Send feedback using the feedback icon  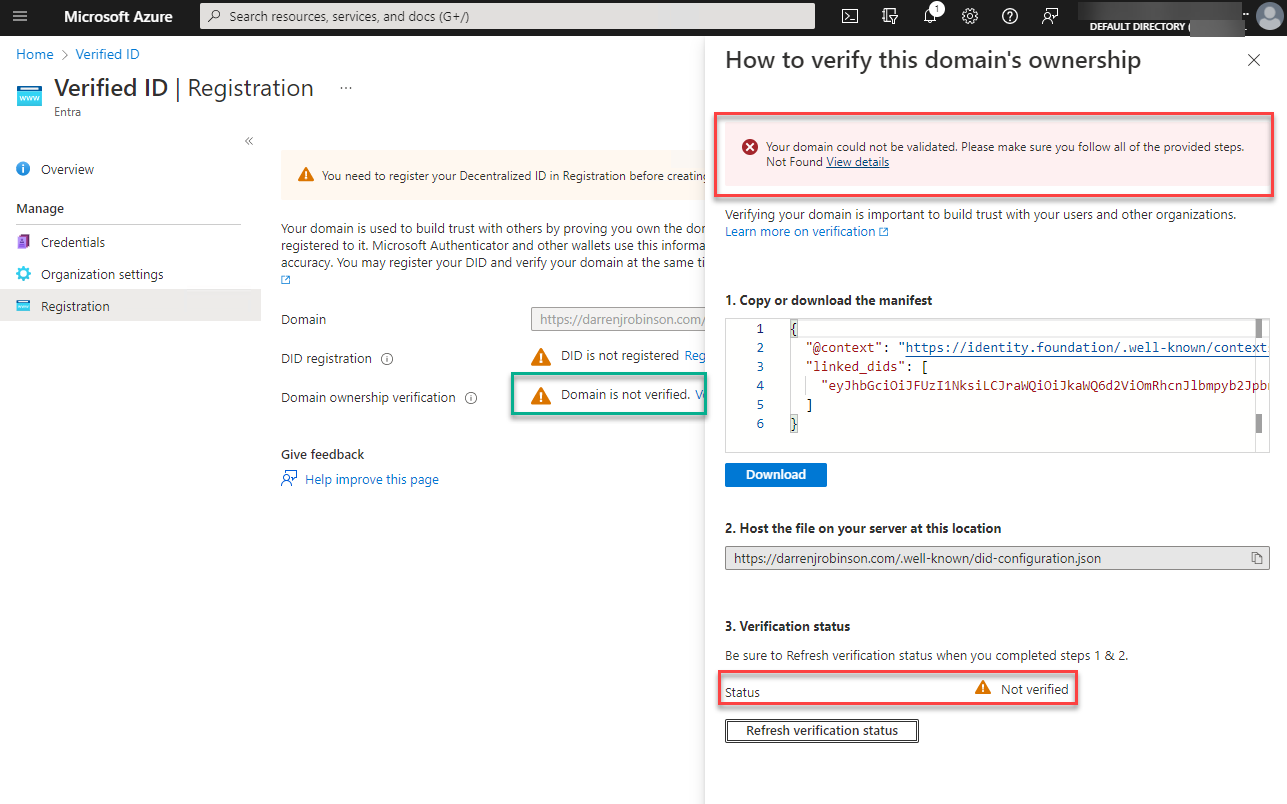[x=1048, y=16]
